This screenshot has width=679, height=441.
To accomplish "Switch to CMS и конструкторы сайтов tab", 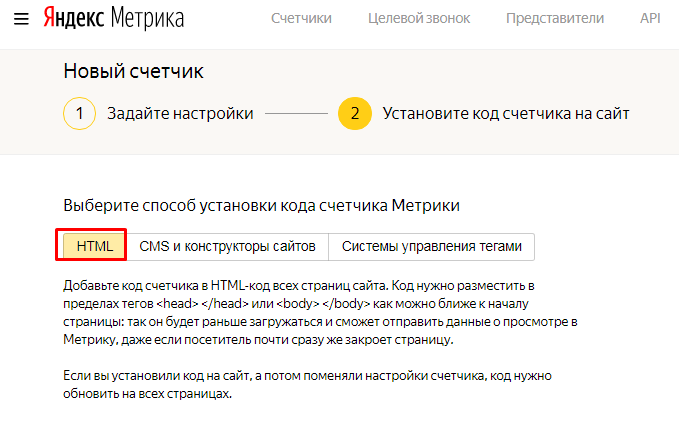I will coord(227,245).
